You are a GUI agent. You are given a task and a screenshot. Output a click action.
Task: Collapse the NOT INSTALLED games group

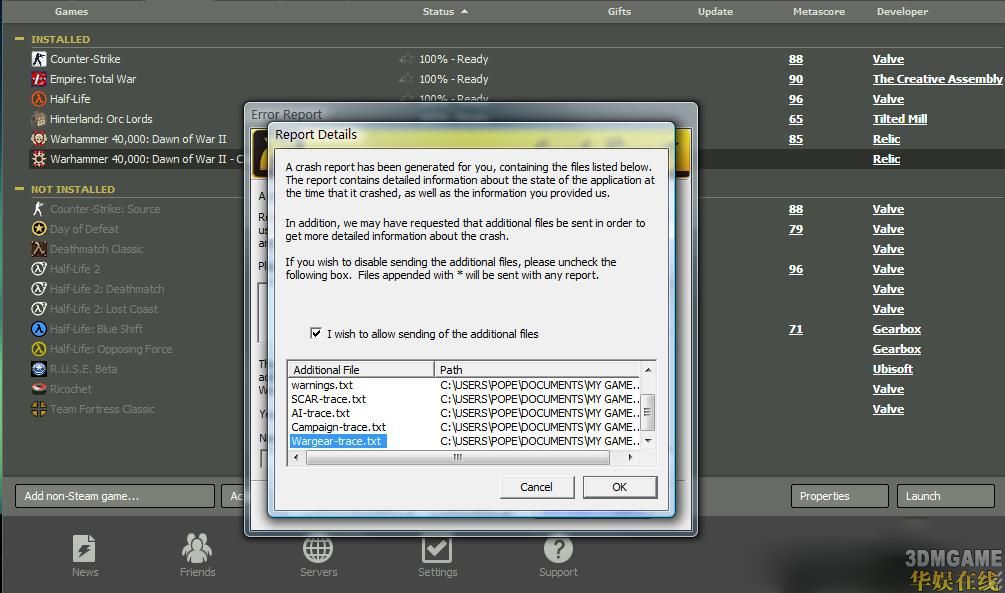(x=19, y=188)
